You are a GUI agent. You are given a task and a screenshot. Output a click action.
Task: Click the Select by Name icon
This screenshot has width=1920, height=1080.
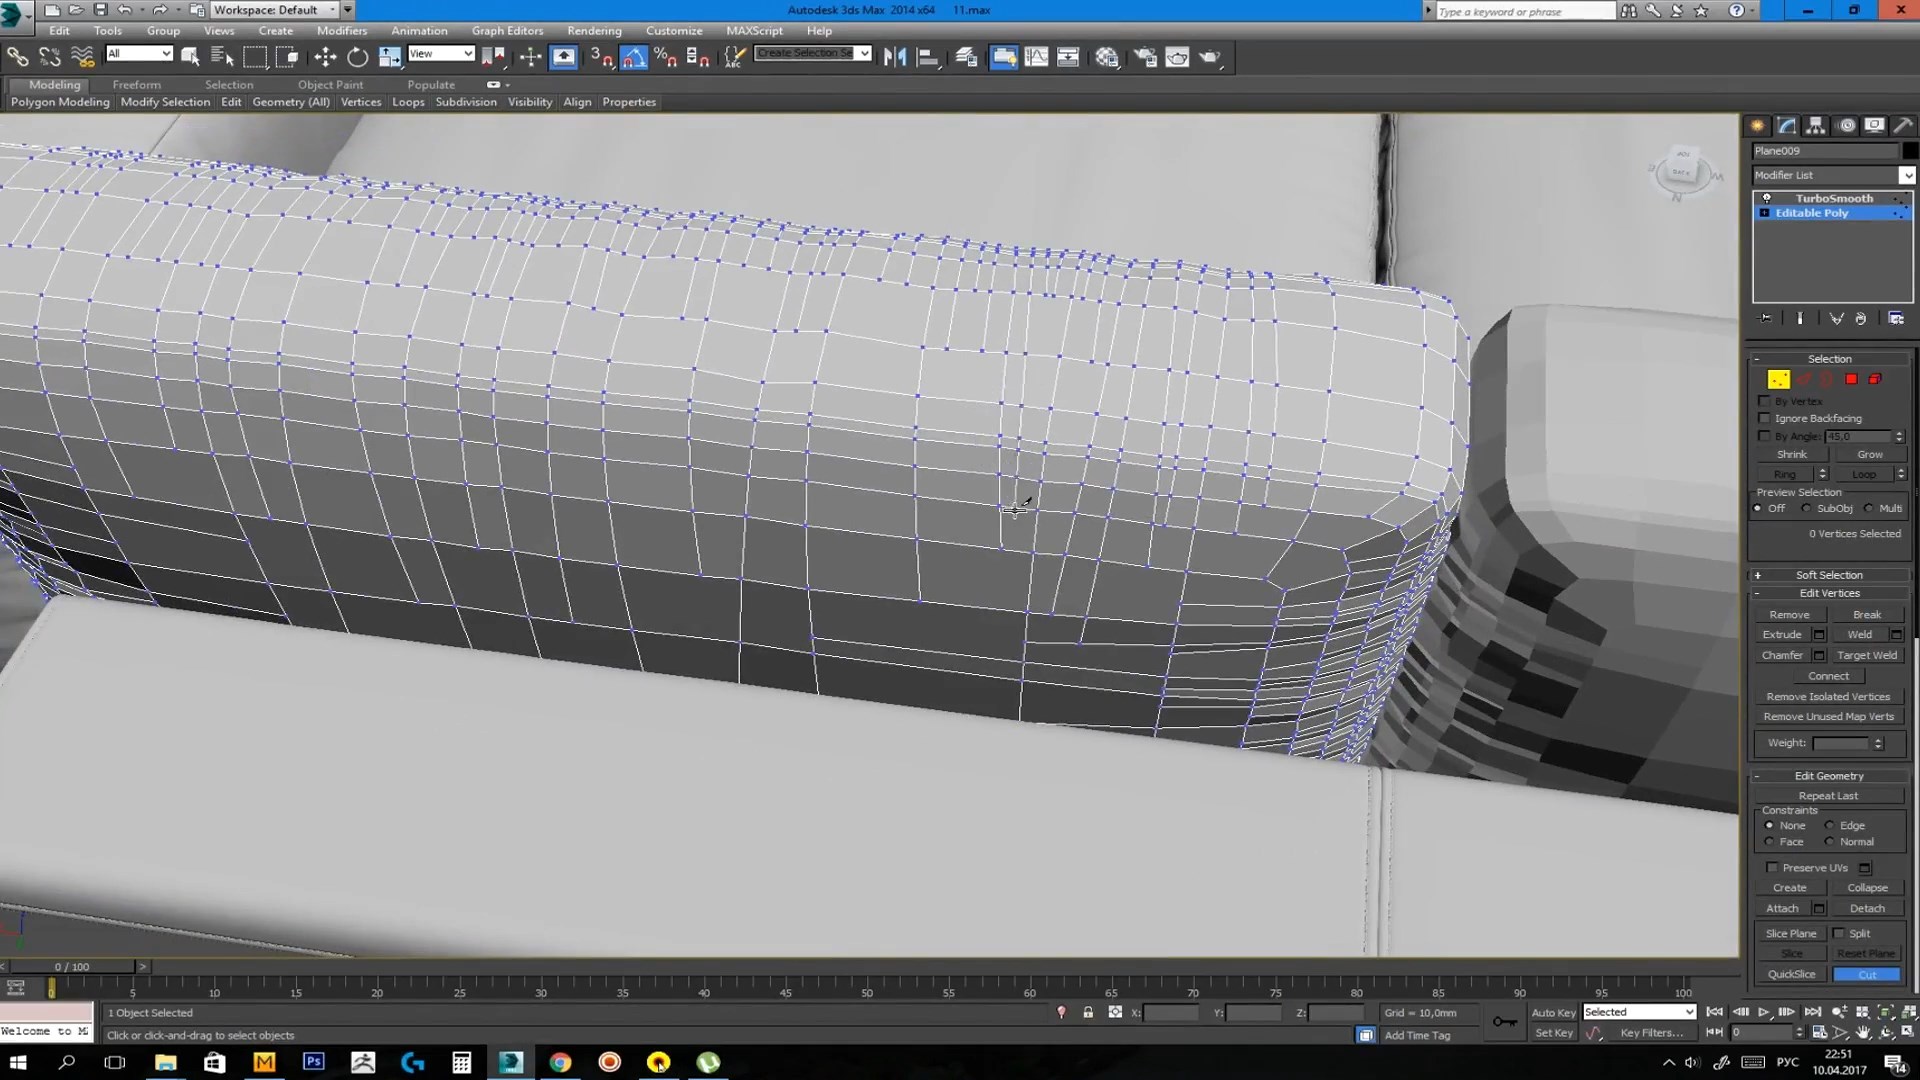(222, 57)
